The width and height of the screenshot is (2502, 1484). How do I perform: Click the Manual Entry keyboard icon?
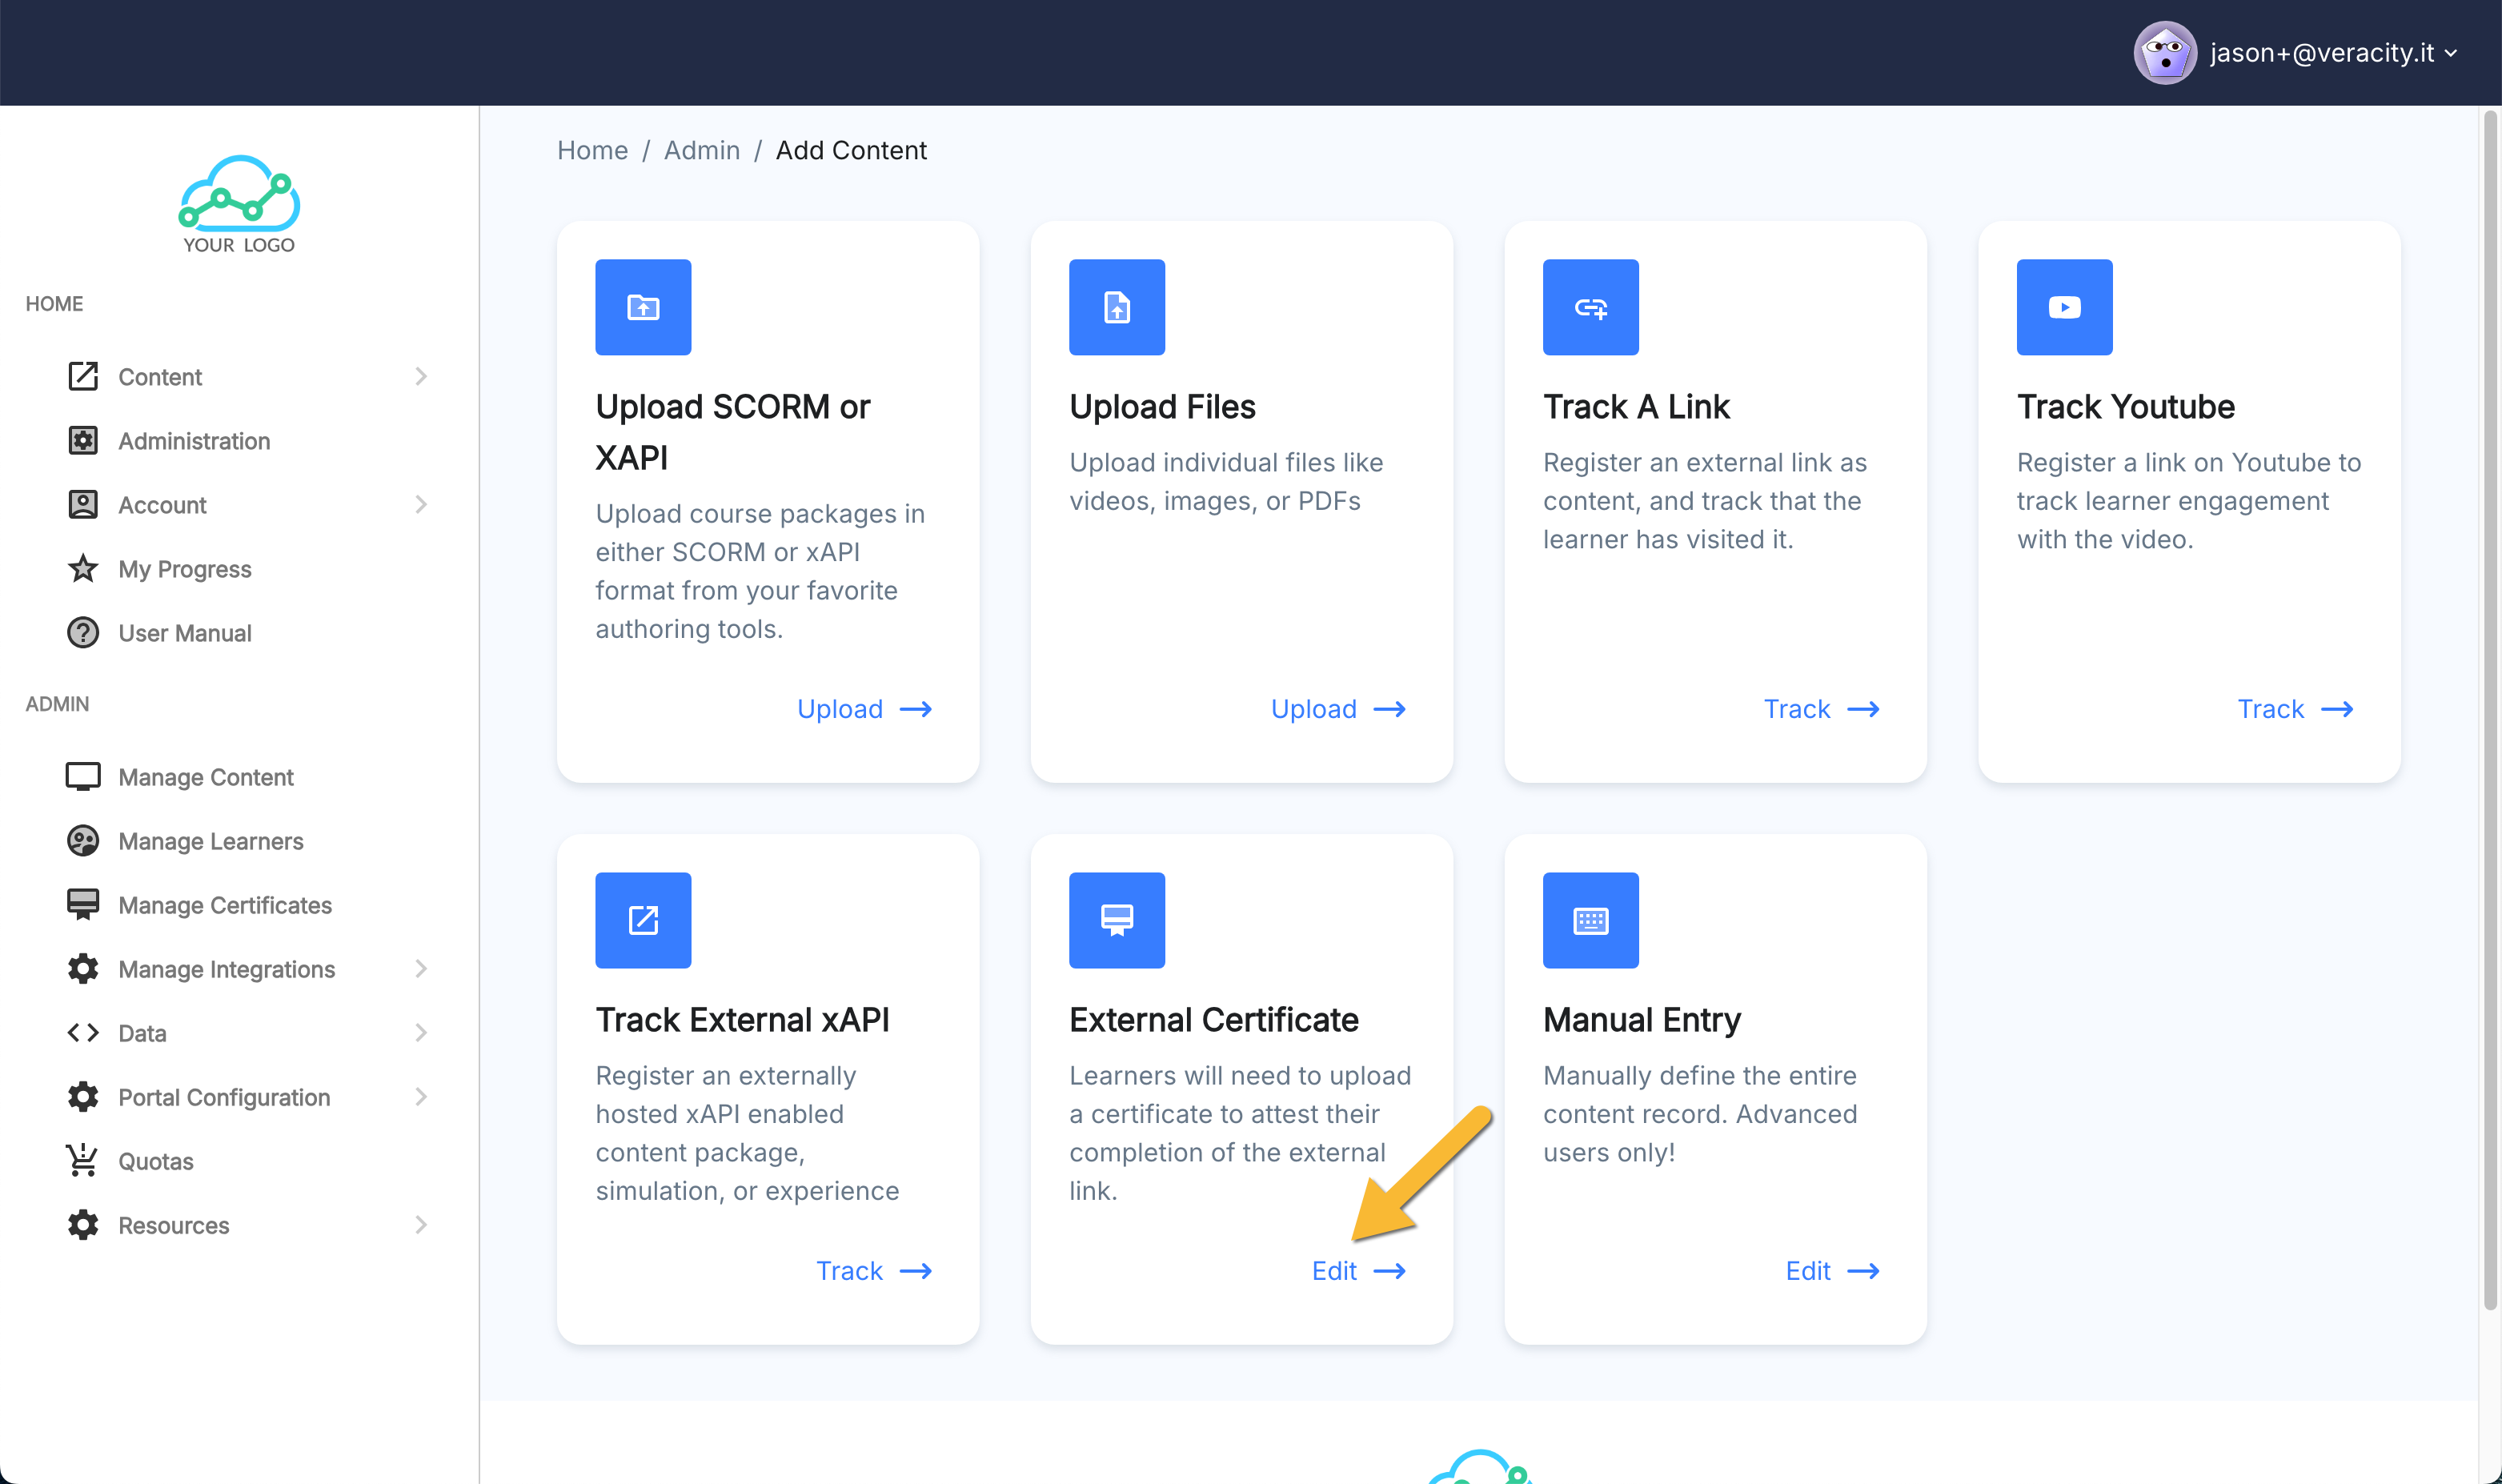pyautogui.click(x=1590, y=920)
